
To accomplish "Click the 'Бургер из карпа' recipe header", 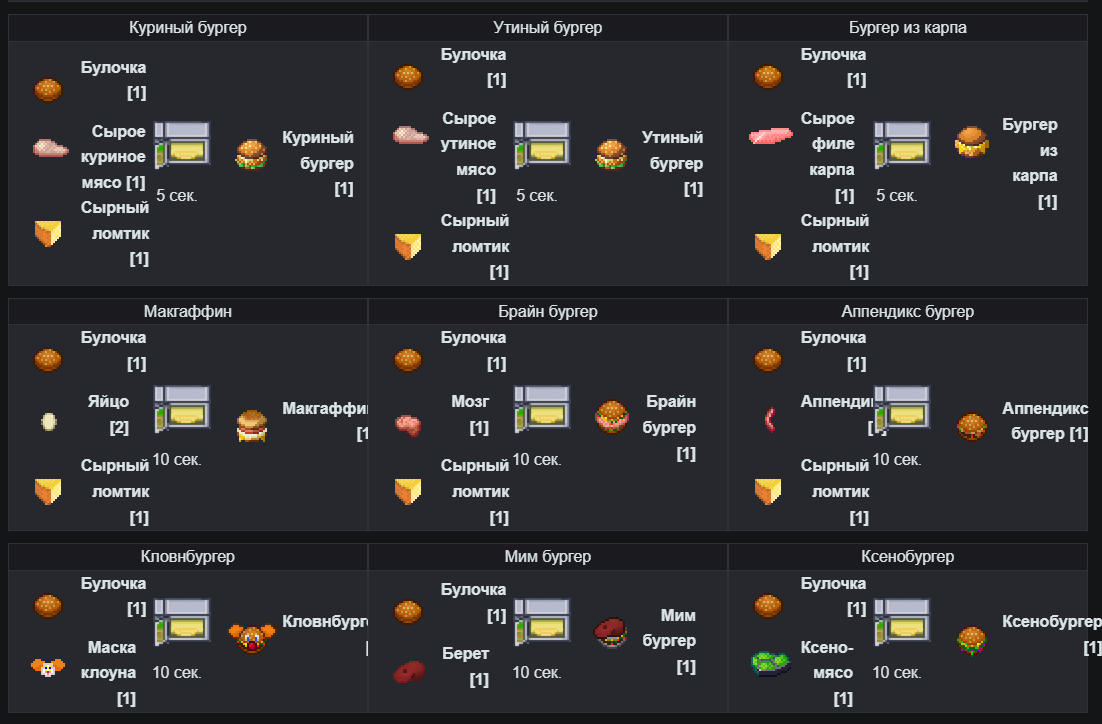I will 907,28.
